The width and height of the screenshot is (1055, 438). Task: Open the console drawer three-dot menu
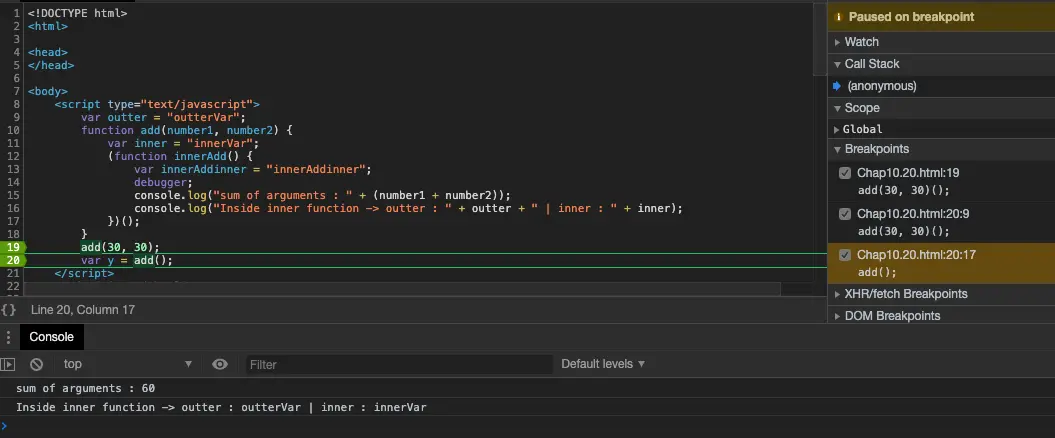(9, 337)
